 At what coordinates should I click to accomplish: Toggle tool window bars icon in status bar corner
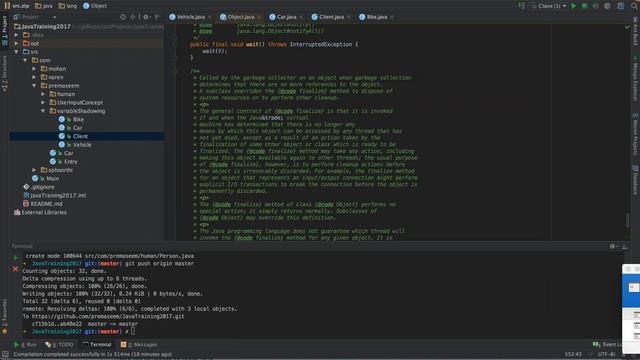[5, 355]
